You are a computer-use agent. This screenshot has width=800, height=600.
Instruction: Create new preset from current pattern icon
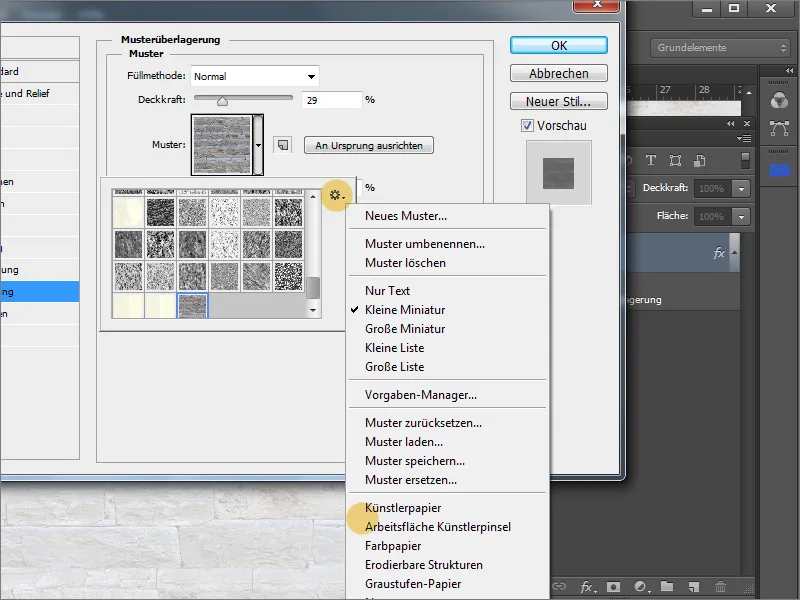pyautogui.click(x=283, y=145)
